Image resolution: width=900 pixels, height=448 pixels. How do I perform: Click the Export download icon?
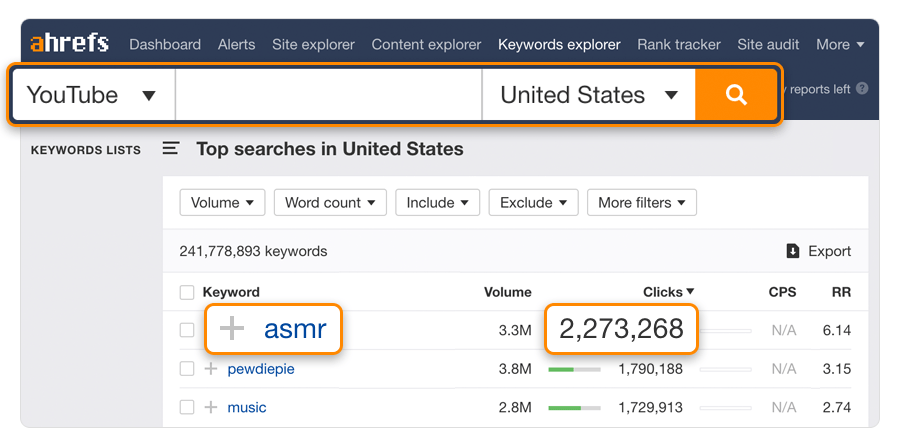click(x=793, y=251)
